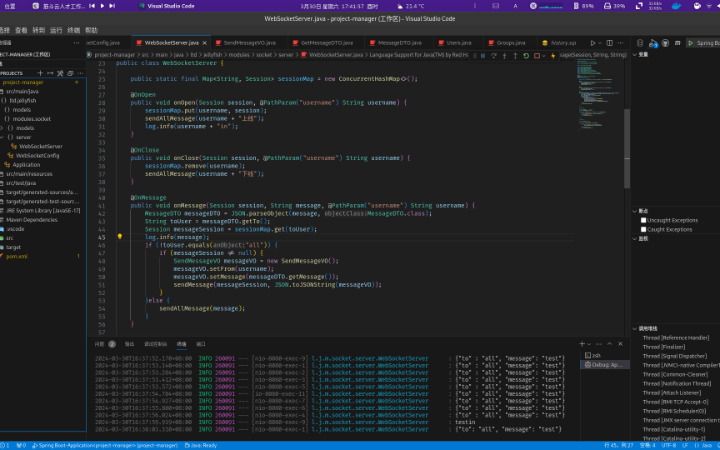Select Thread [Signal Dispatcher] in call stack
The width and height of the screenshot is (720, 450).
[675, 356]
